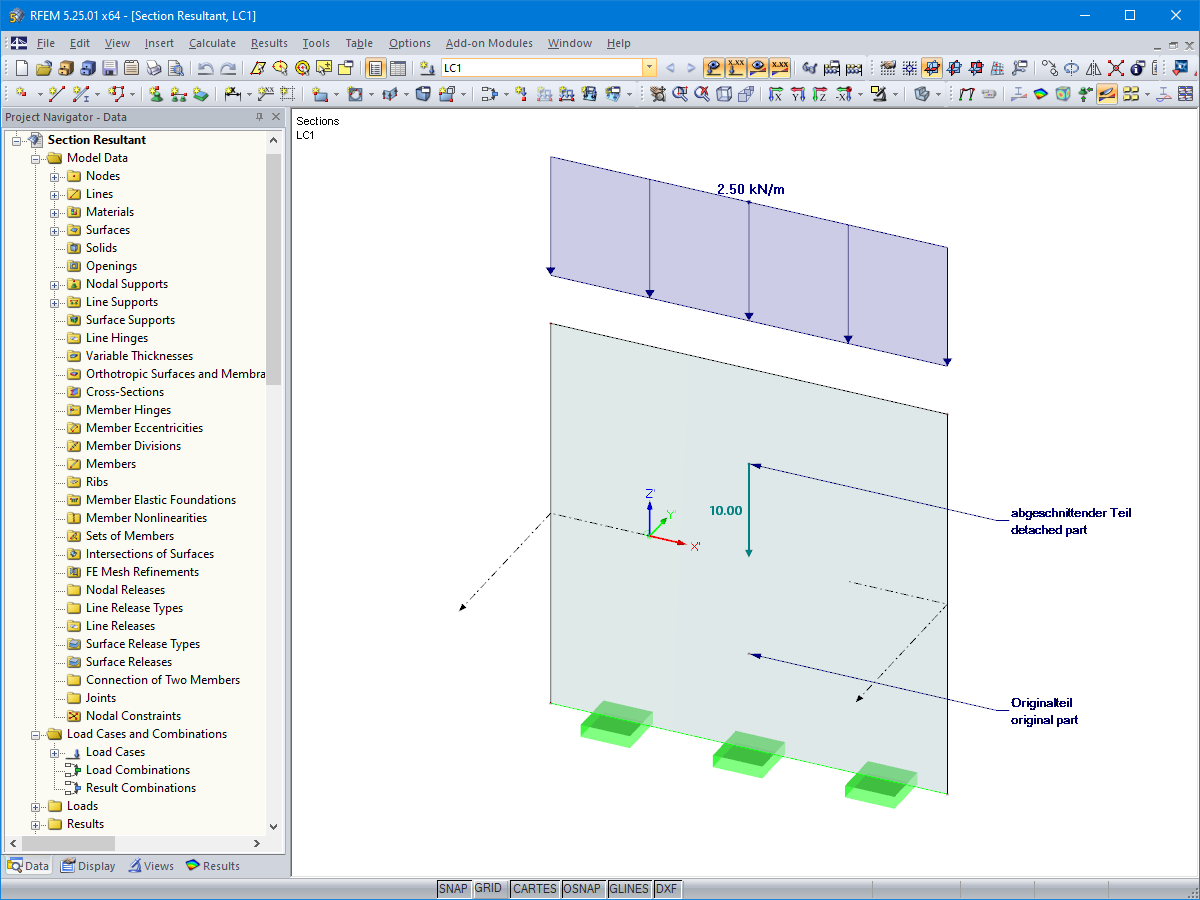This screenshot has width=1200, height=900.
Task: Toggle SNAP mode in the status bar
Action: [x=454, y=888]
